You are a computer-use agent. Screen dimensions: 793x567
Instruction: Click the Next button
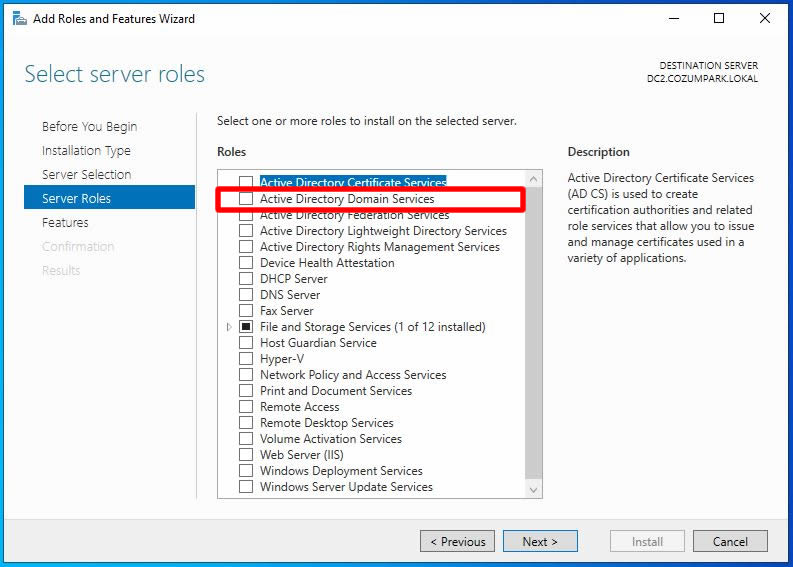(539, 541)
